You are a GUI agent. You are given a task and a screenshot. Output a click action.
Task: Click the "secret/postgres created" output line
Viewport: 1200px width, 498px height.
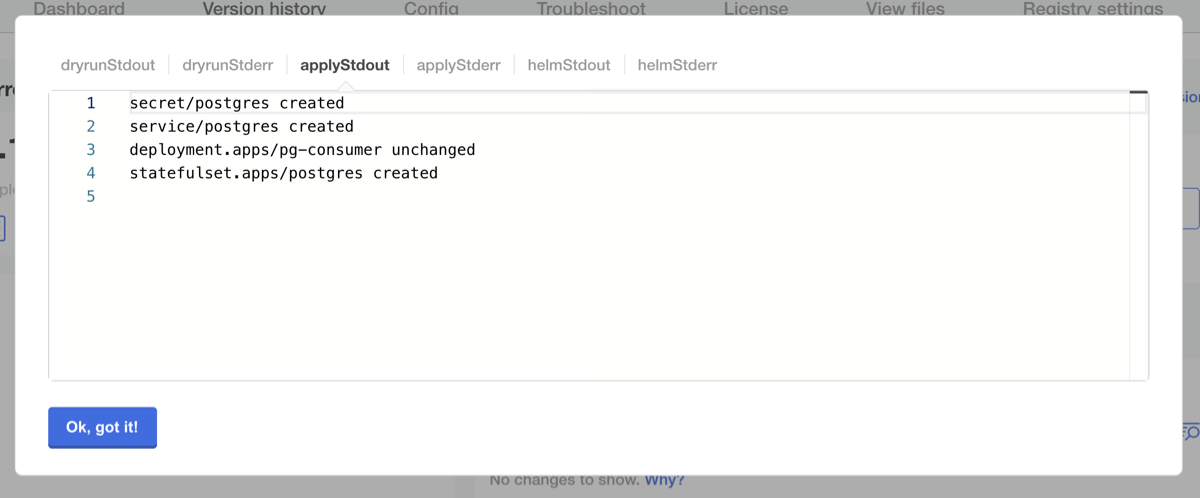(237, 103)
